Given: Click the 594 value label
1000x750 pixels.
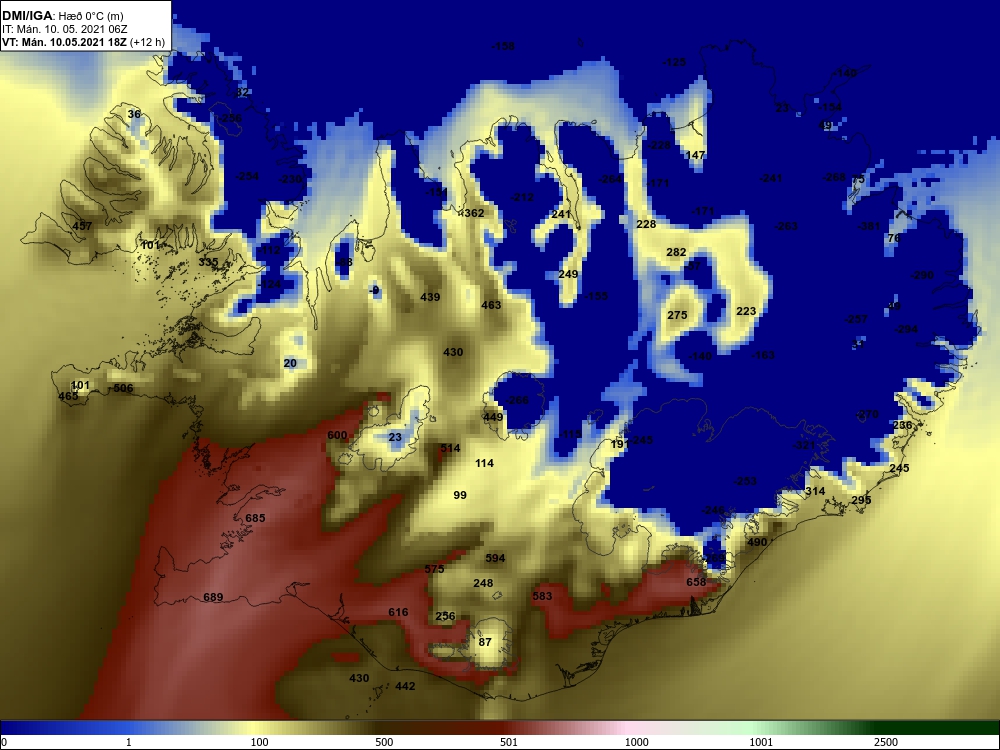Looking at the screenshot, I should (x=496, y=558).
